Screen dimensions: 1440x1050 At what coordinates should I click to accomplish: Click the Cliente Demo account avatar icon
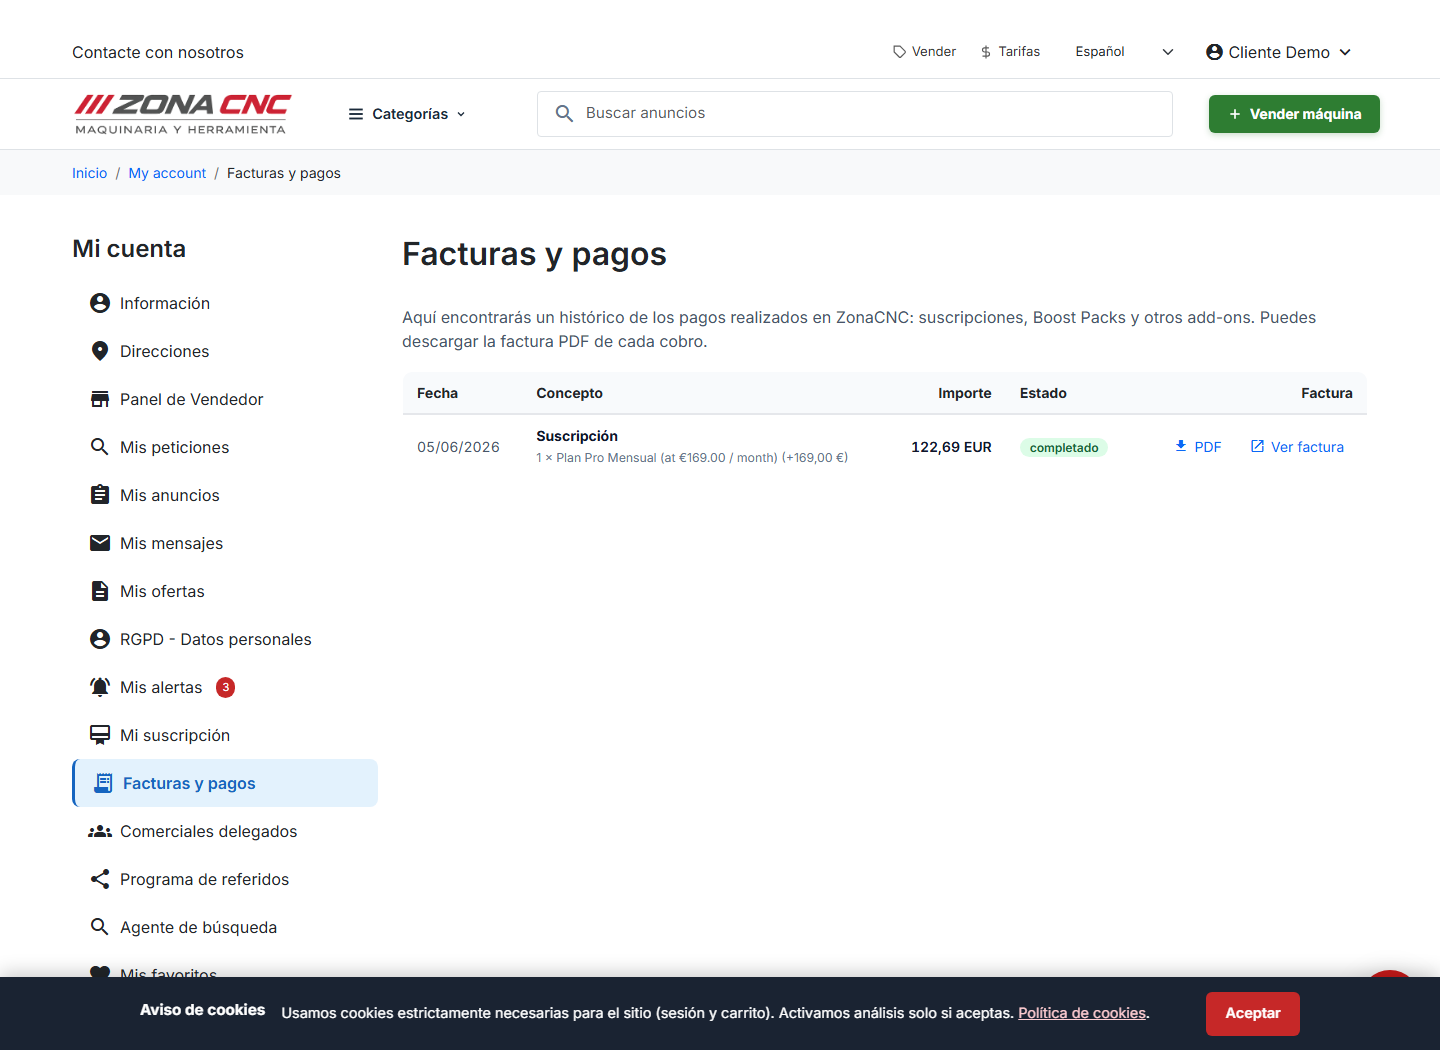pos(1215,52)
